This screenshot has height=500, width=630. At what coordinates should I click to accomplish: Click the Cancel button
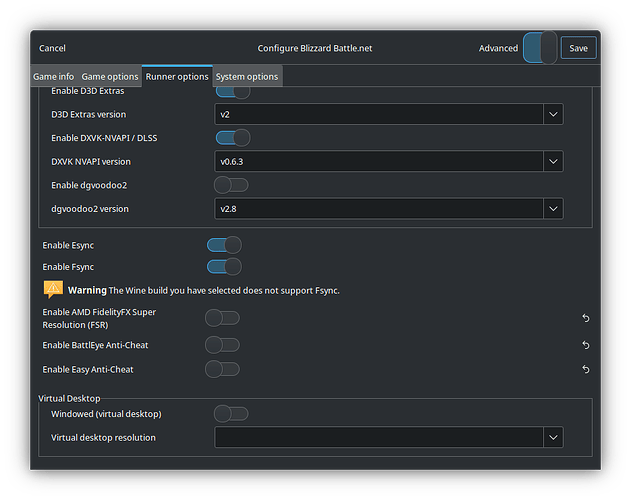coord(52,48)
